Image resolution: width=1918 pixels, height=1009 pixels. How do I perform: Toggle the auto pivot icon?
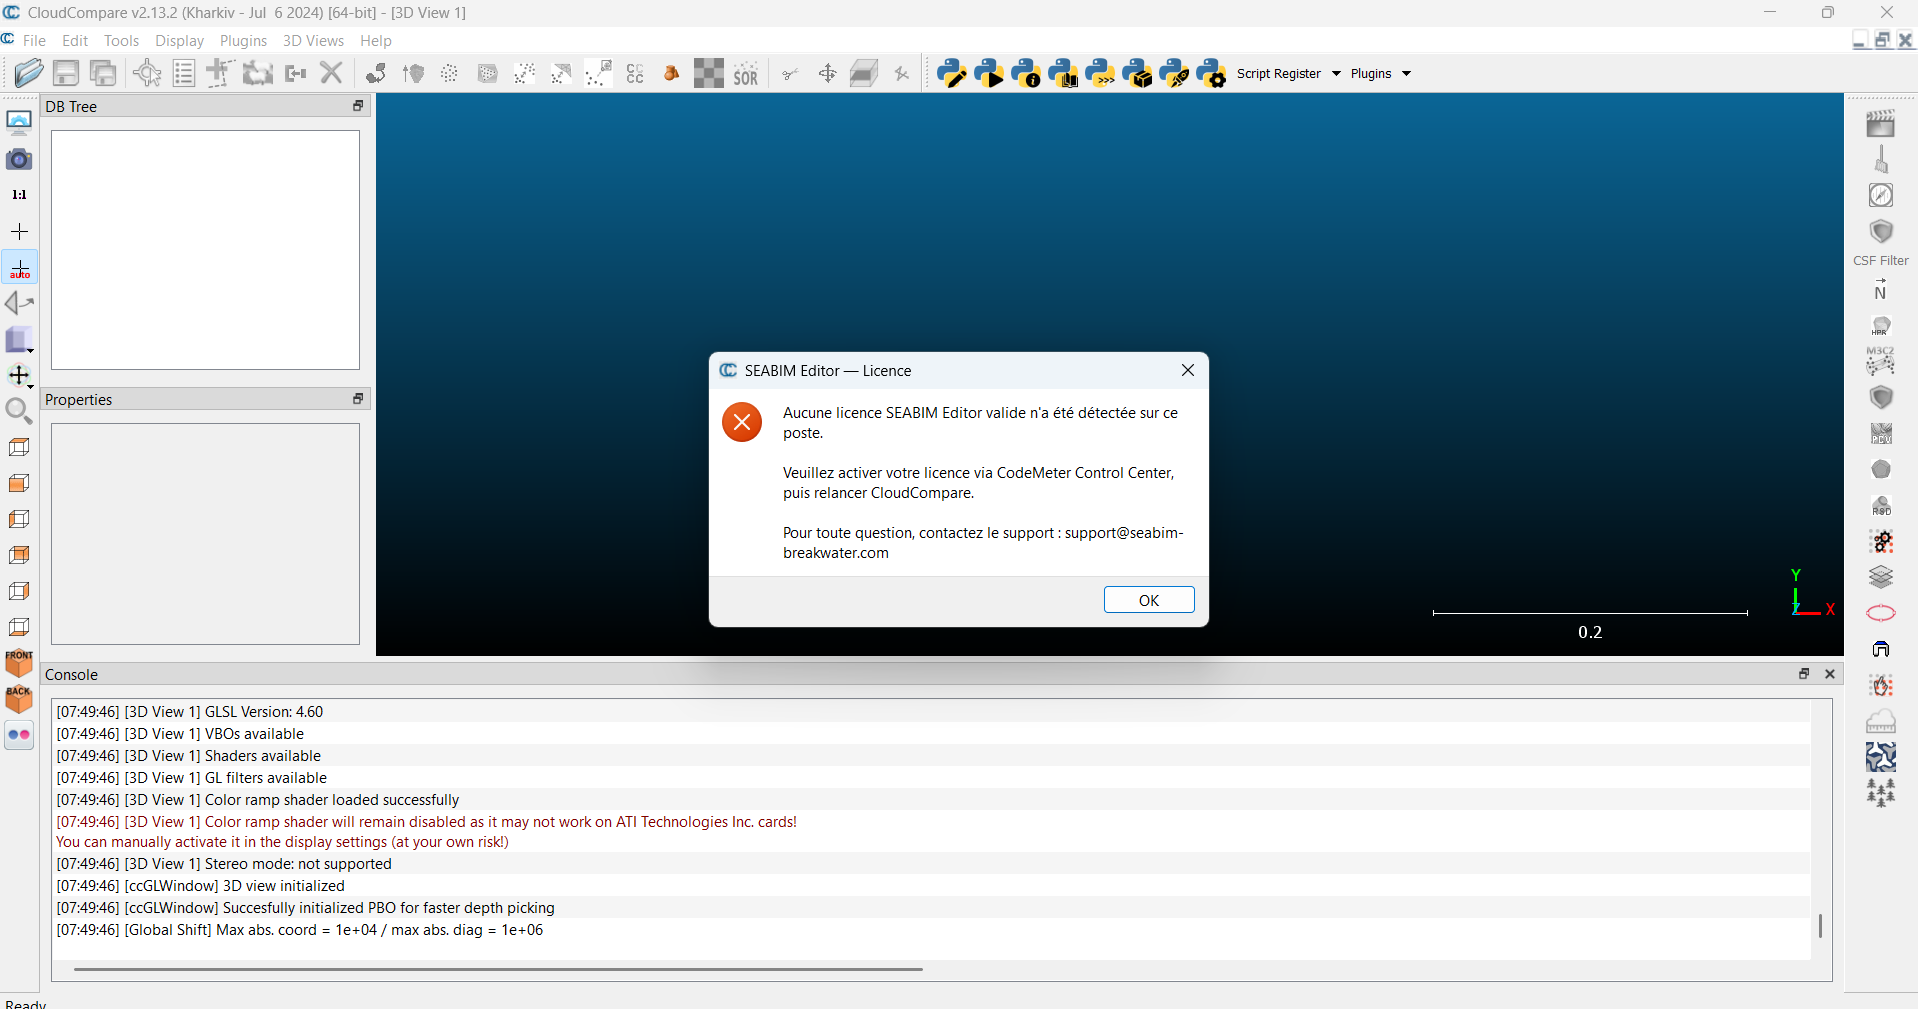(x=20, y=267)
